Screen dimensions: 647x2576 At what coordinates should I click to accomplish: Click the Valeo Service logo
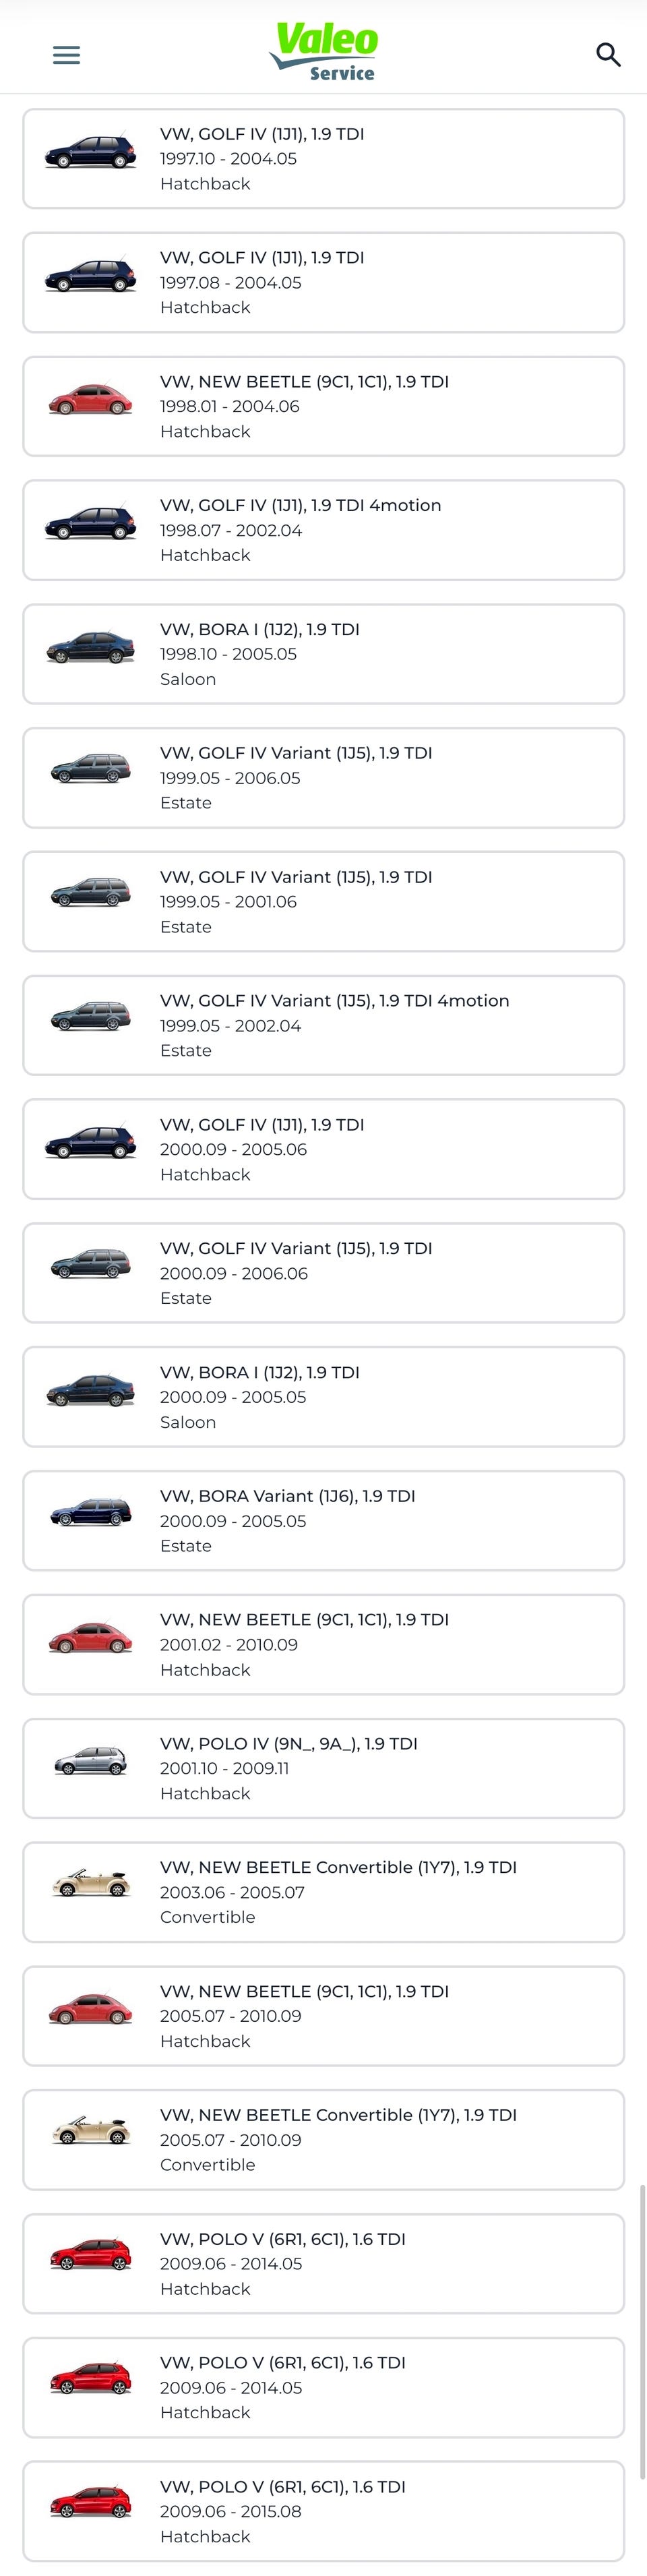[324, 52]
